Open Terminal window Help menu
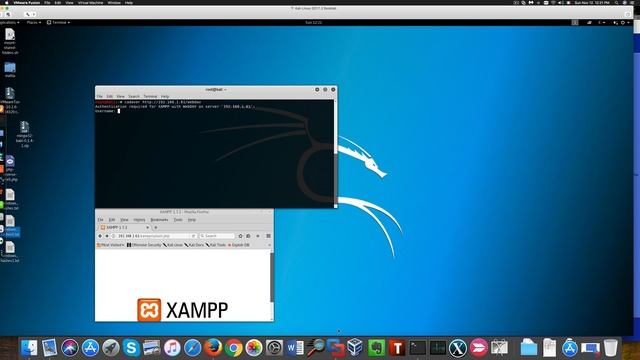Image resolution: width=640 pixels, height=360 pixels. [x=165, y=96]
